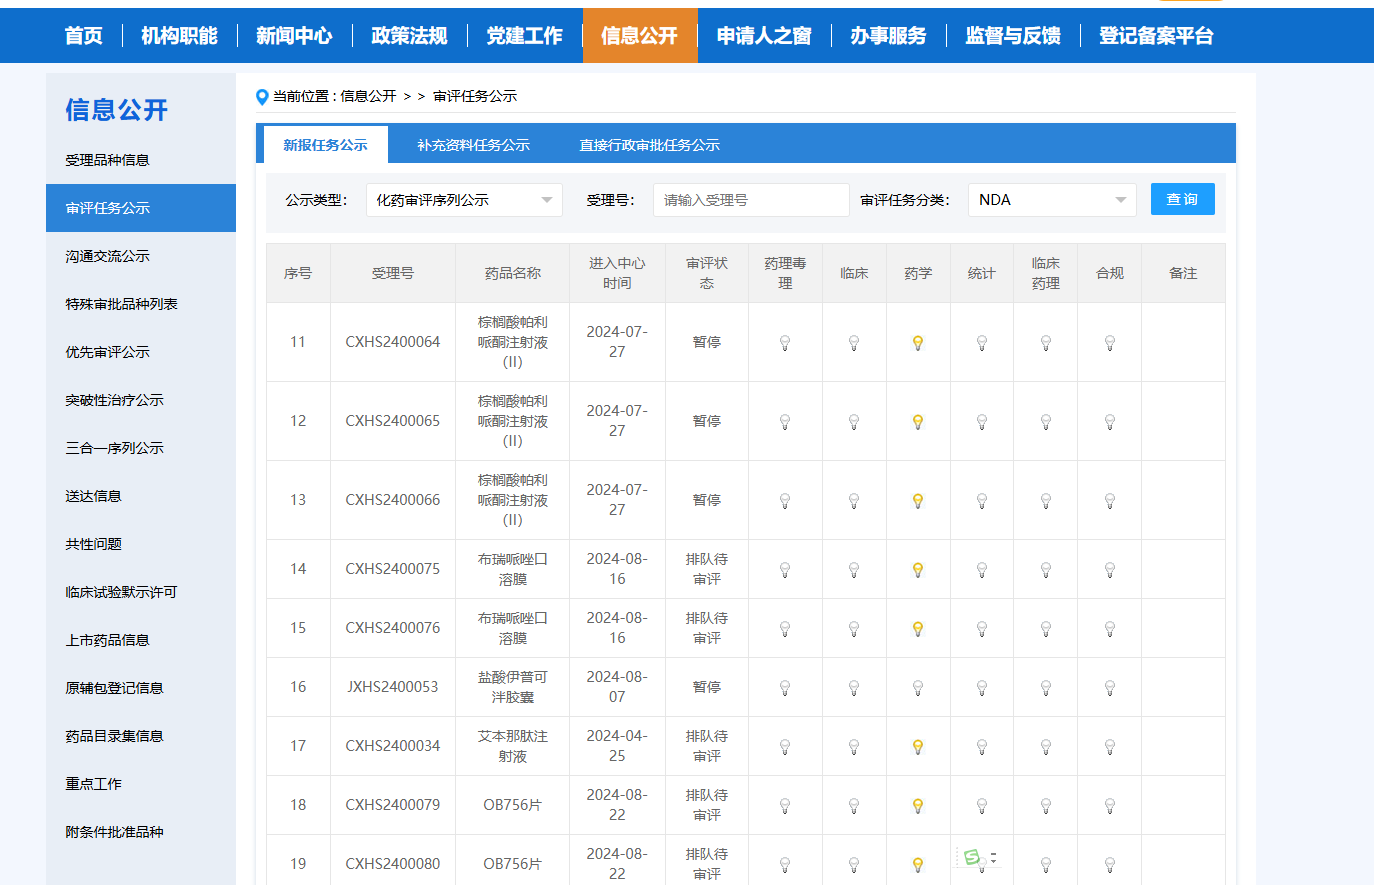The width and height of the screenshot is (1374, 885).
Task: Open the 办事服务 nav menu
Action: 889,36
